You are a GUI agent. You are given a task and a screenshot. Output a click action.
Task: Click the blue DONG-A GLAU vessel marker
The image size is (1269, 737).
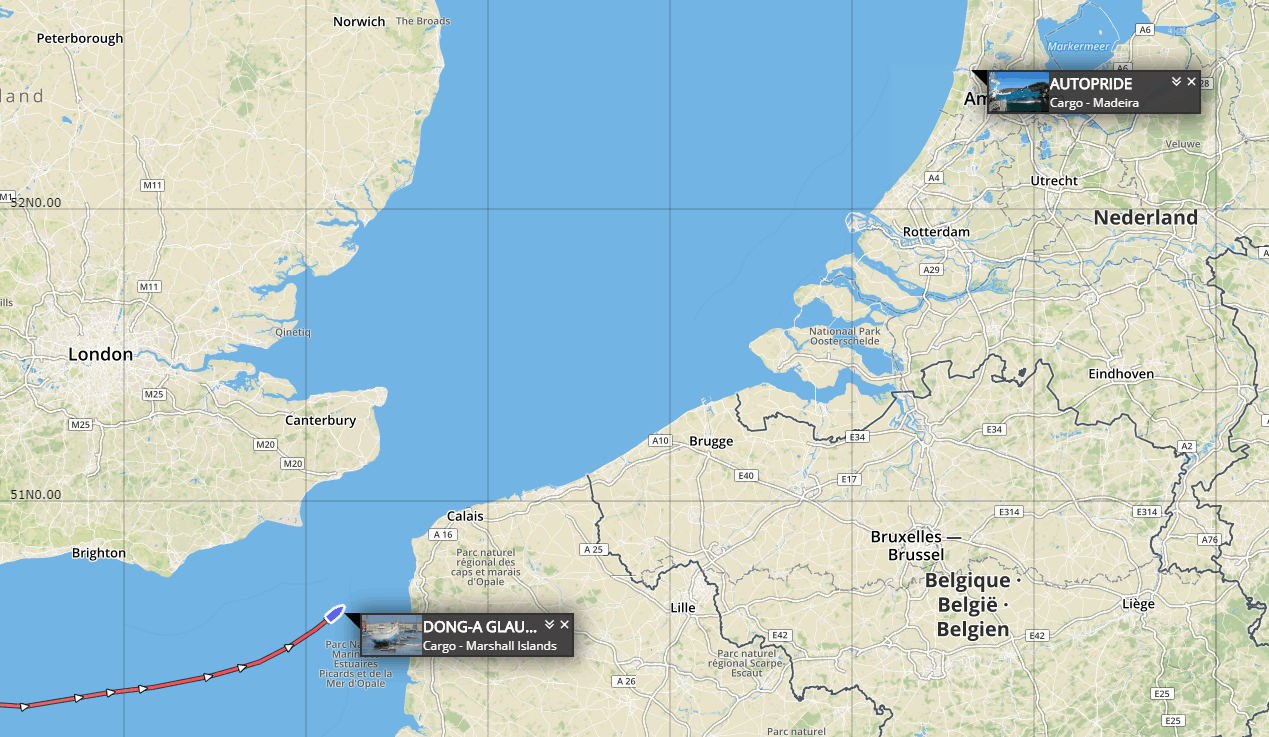click(x=335, y=612)
